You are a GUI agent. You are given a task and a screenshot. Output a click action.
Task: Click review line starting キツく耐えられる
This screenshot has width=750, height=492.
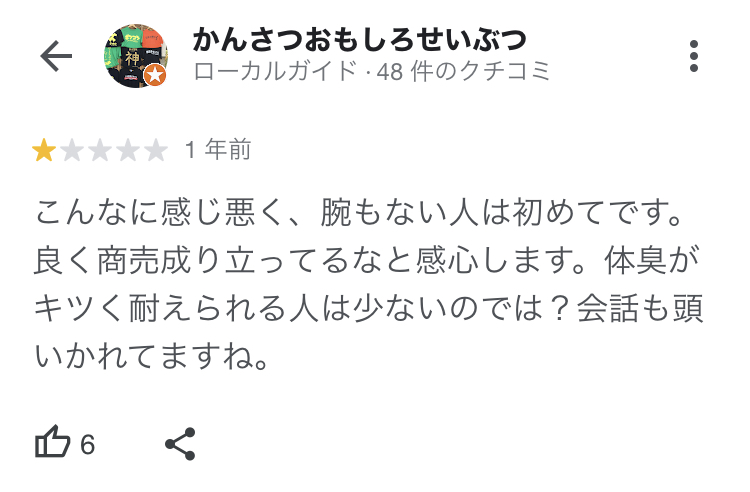369,308
